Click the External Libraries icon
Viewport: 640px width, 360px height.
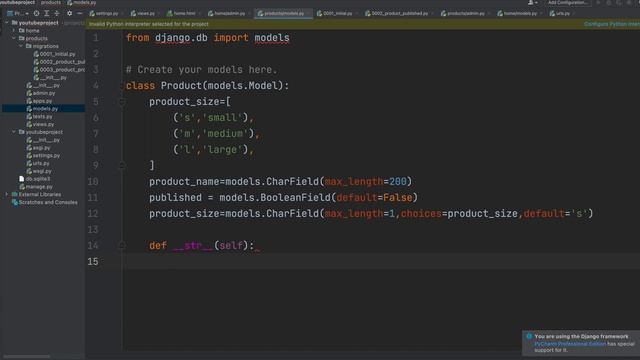[x=15, y=194]
